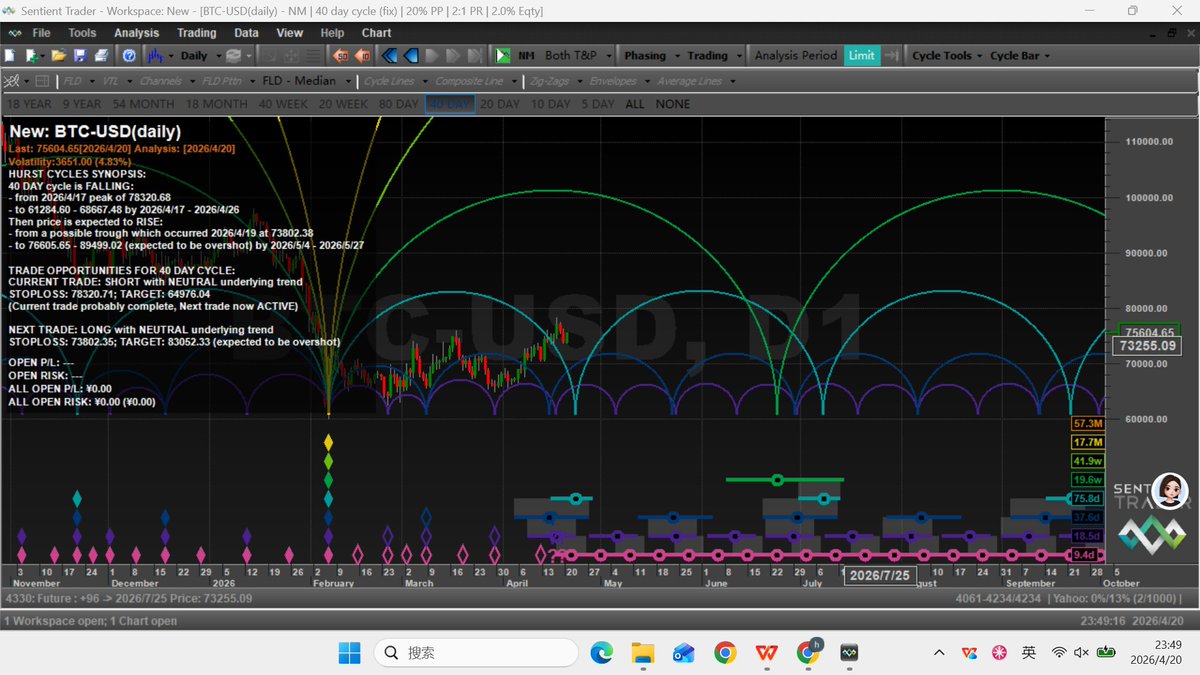
Task: Select NONE cycles button
Action: (673, 104)
